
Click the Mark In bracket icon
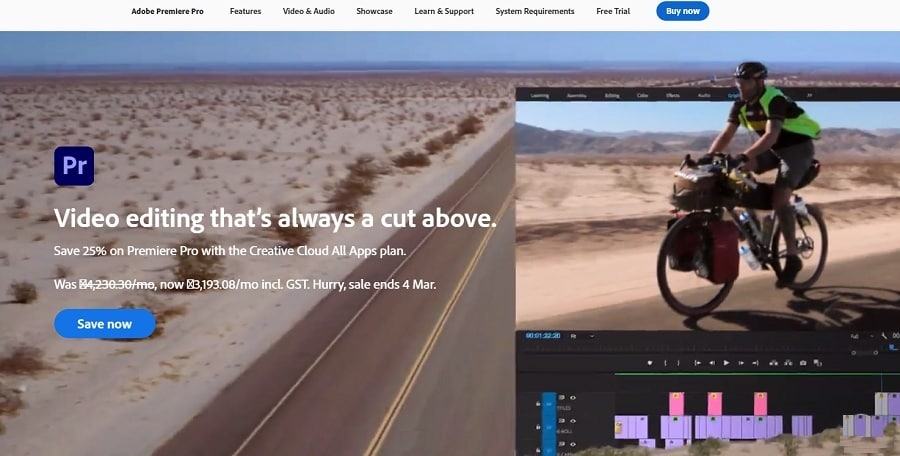pos(665,363)
